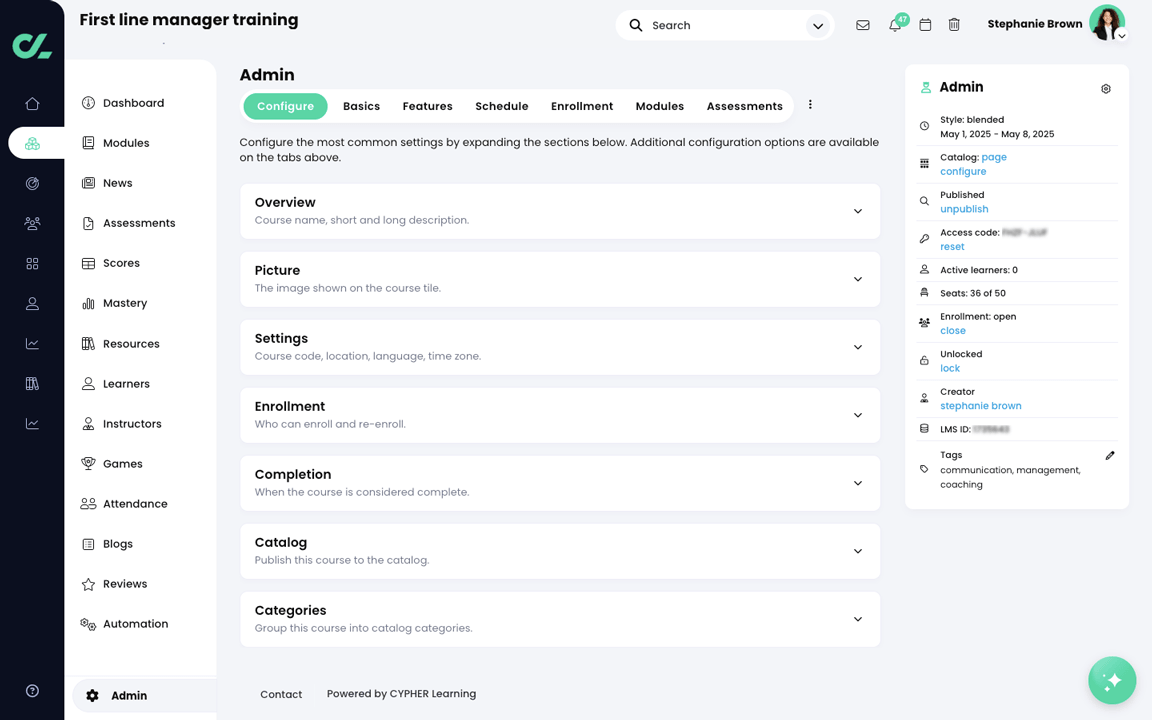Reset the access code
The width and height of the screenshot is (1152, 720).
click(952, 247)
